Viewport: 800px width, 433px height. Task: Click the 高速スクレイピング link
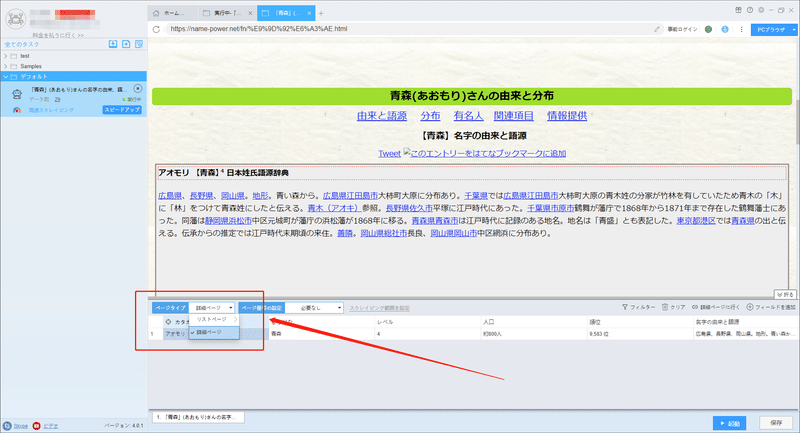51,110
